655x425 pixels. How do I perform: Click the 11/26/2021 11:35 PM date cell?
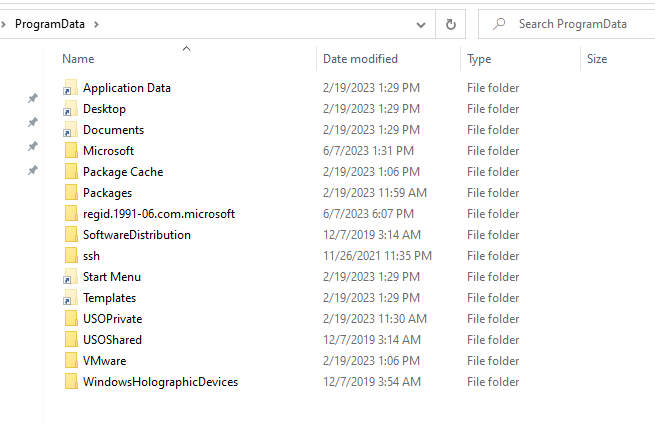coord(377,256)
